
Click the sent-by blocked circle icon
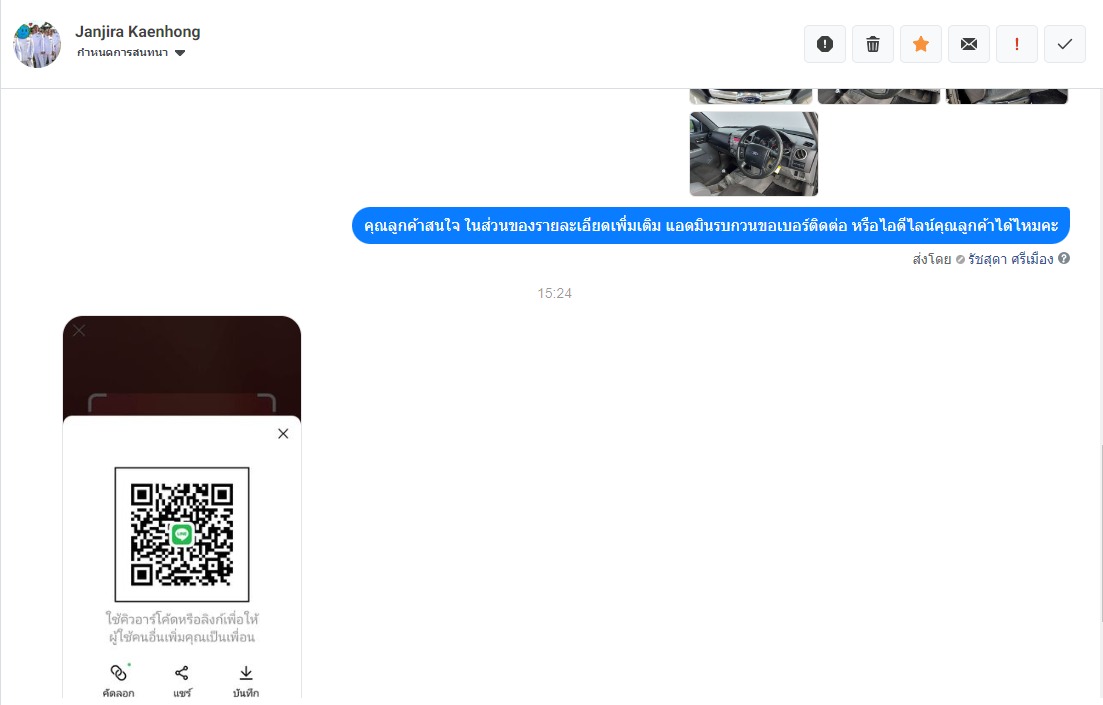959,260
